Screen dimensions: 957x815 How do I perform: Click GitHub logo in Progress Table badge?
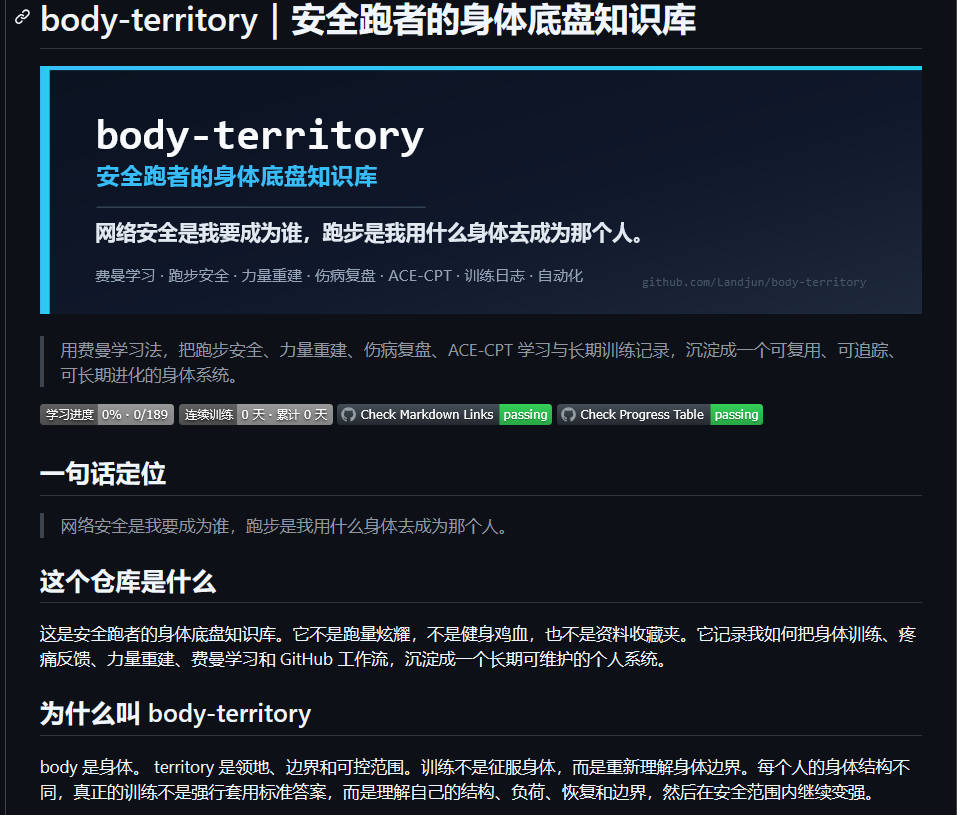pos(568,415)
